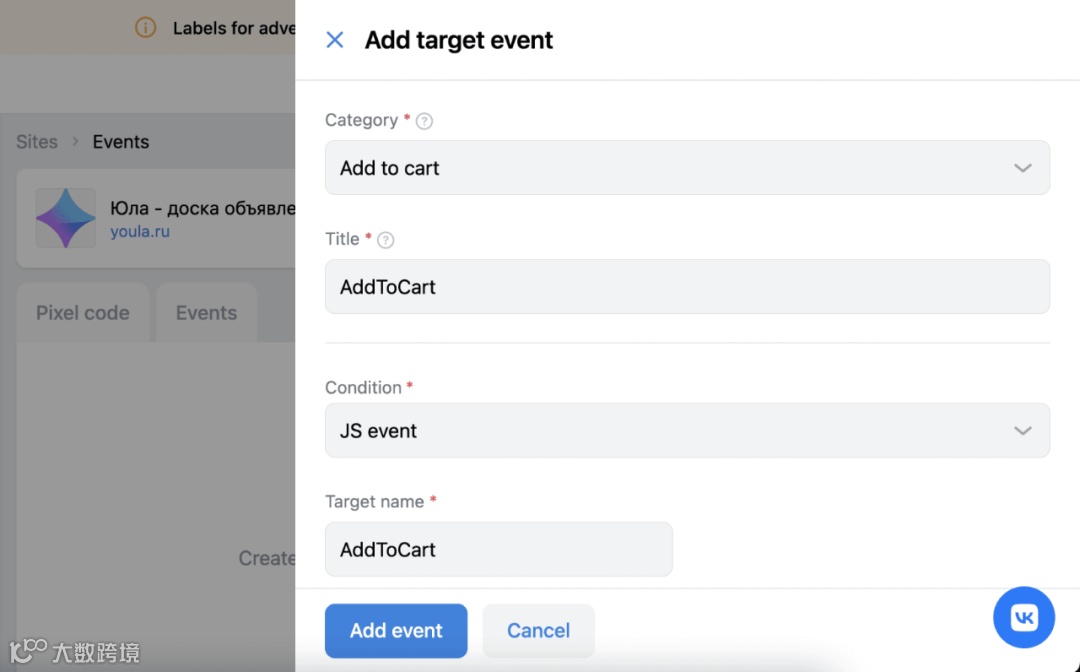Focus the Title input field

pos(687,286)
